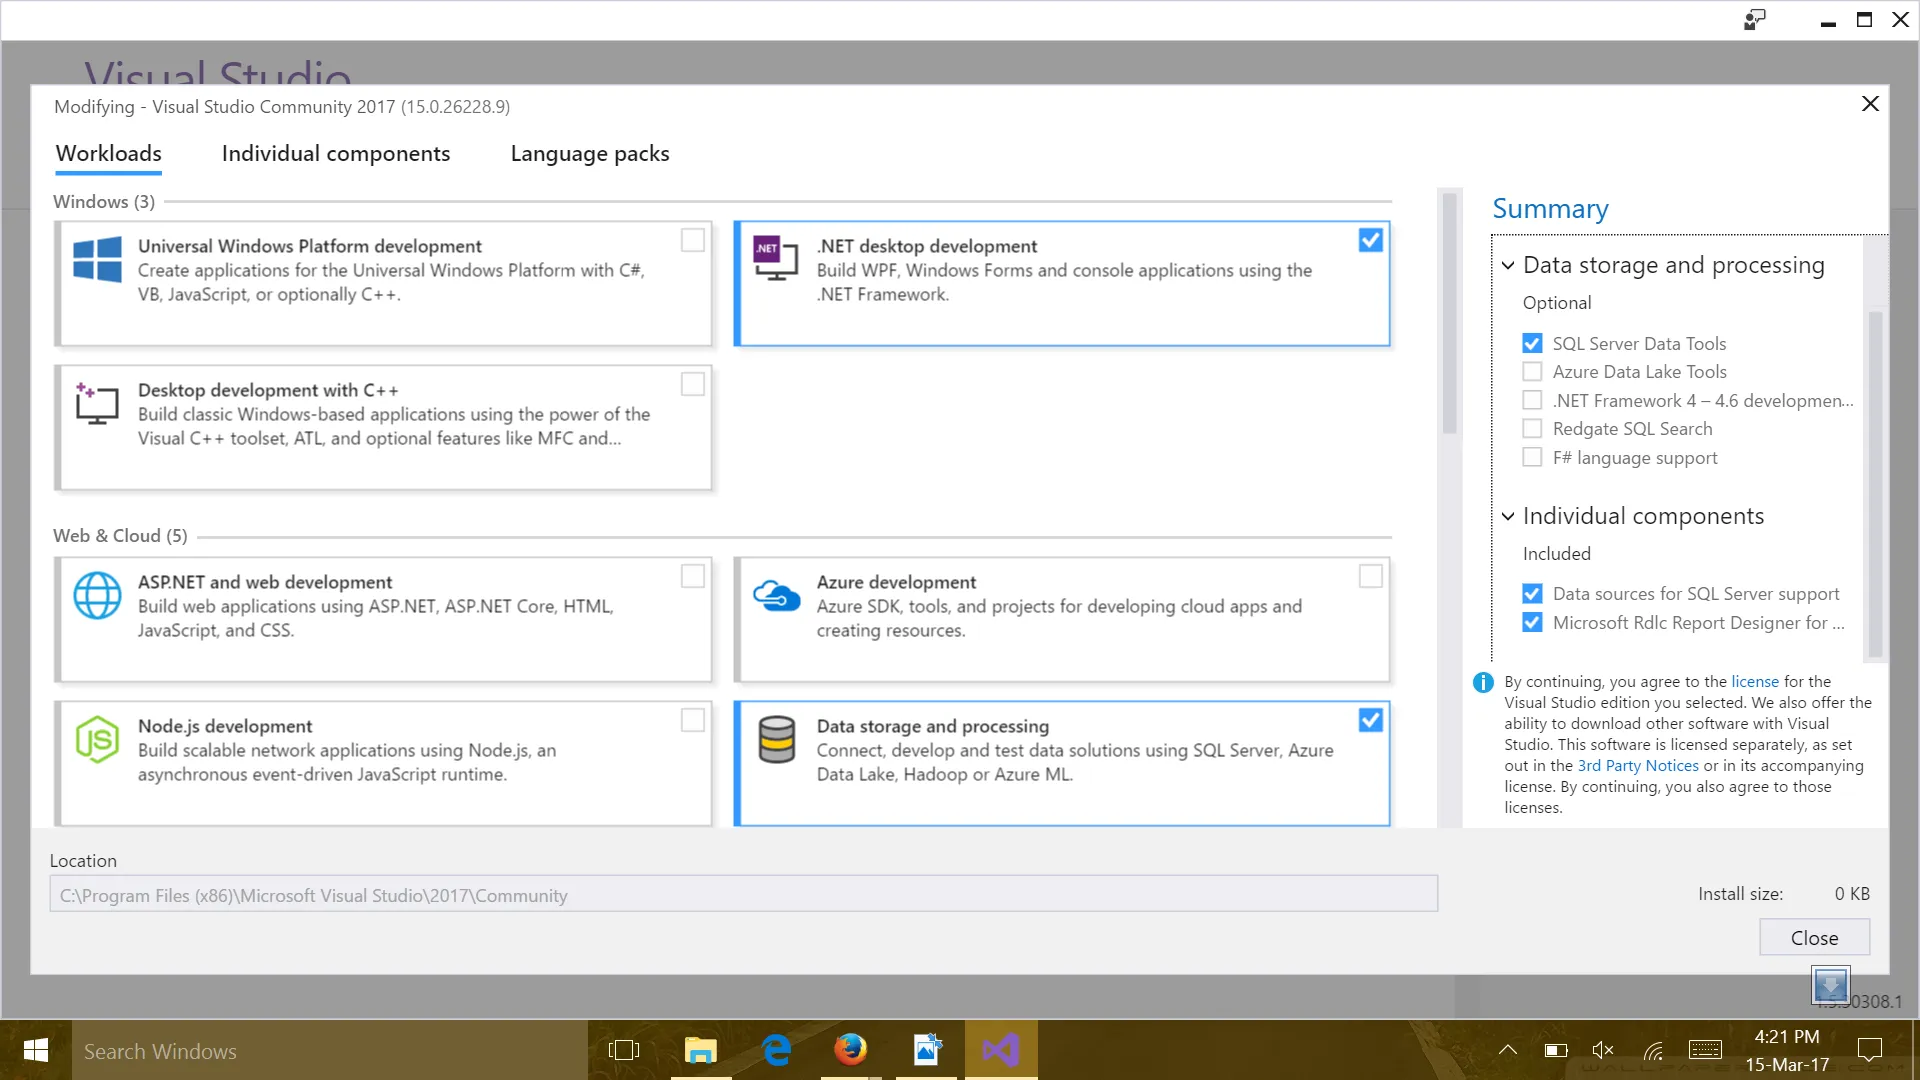Click the Azure development cloud icon
This screenshot has width=1920, height=1080.
pos(776,596)
